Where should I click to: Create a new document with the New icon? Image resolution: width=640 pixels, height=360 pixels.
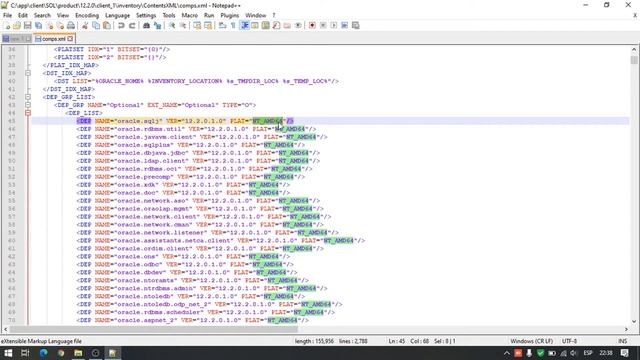pos(7,25)
